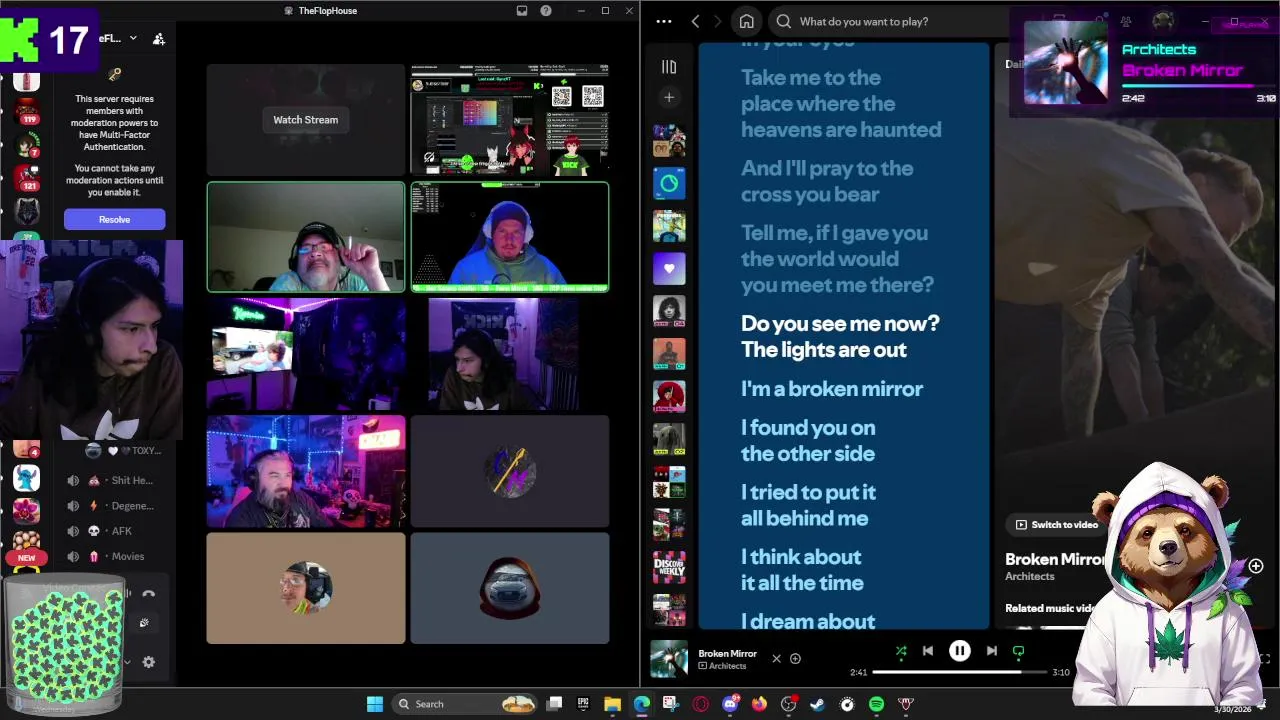Viewport: 1280px width, 720px height.
Task: Open the wolf avatar server
Action: 27,211
